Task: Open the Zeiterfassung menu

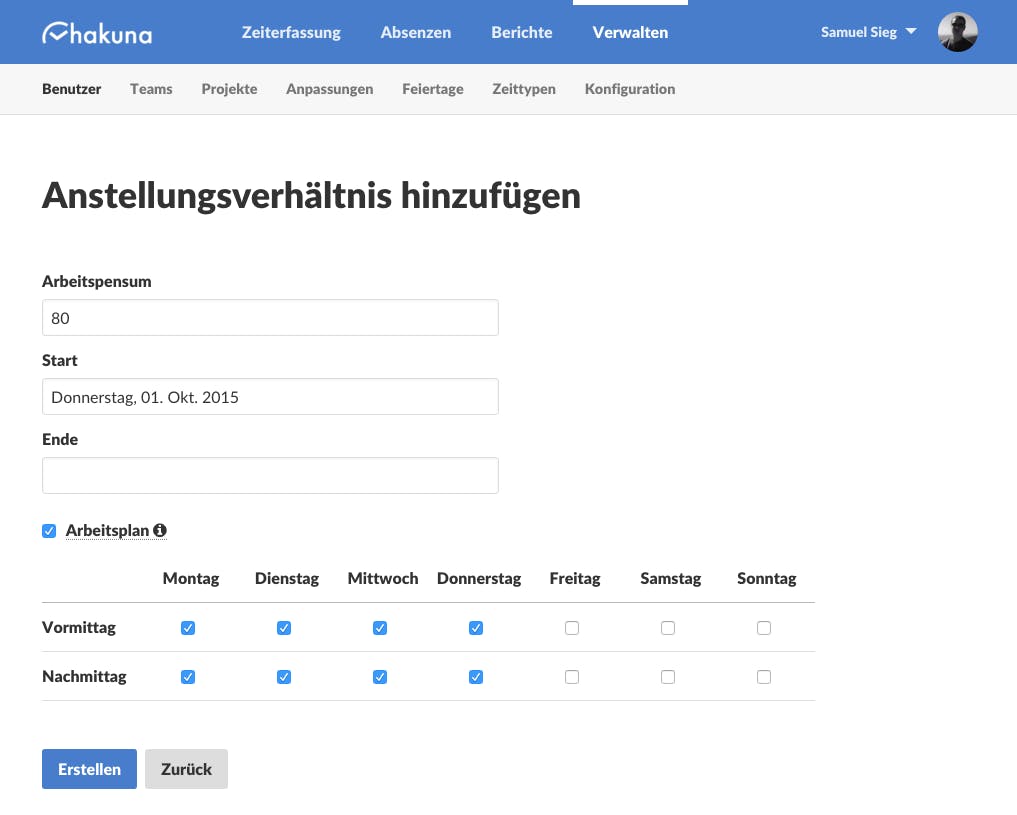Action: click(291, 32)
